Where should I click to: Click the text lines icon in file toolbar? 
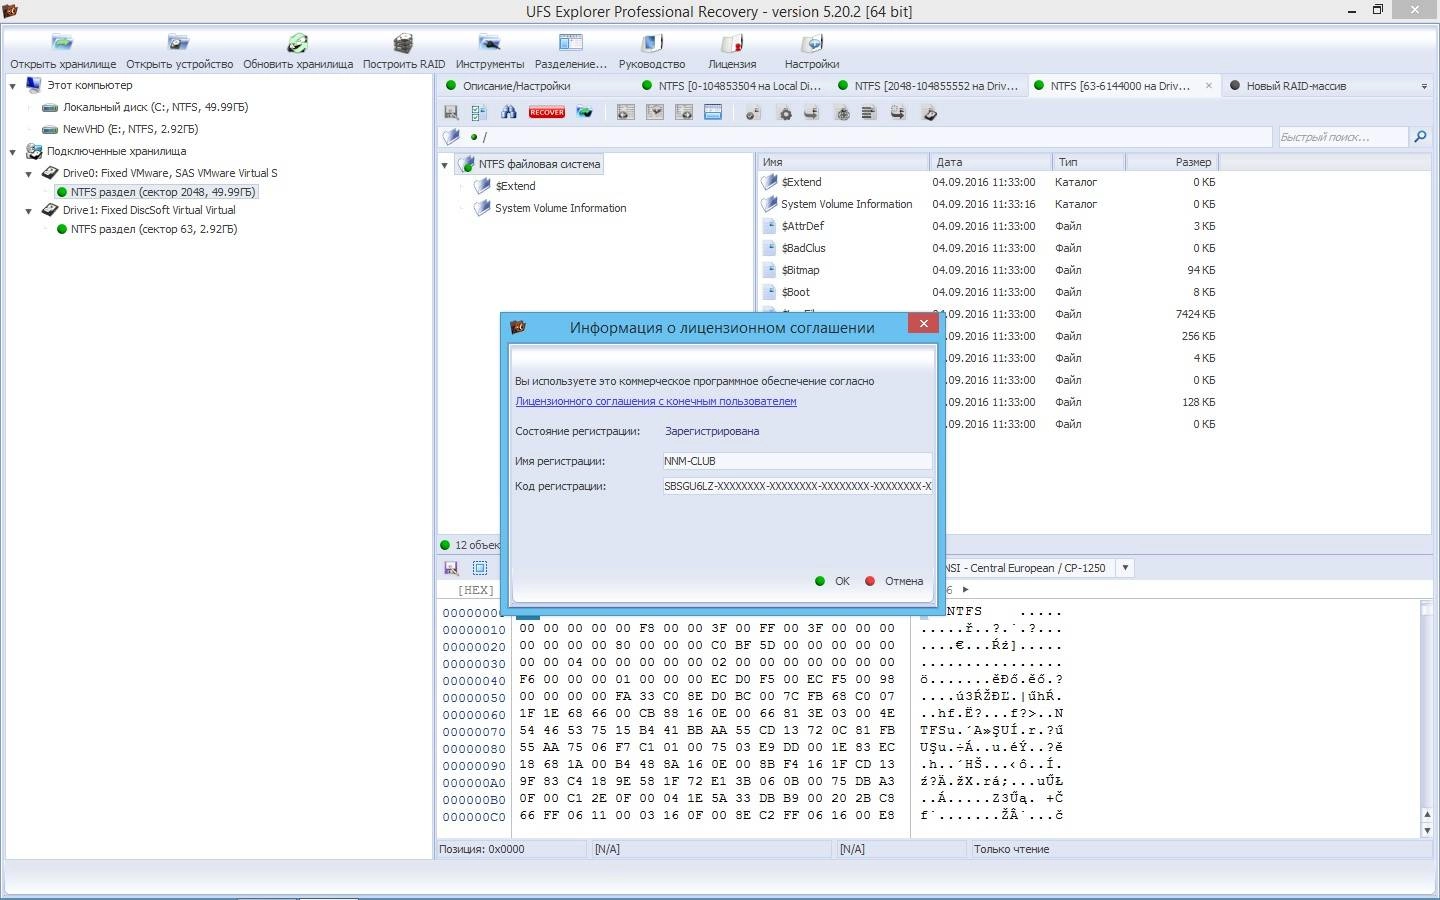(868, 113)
